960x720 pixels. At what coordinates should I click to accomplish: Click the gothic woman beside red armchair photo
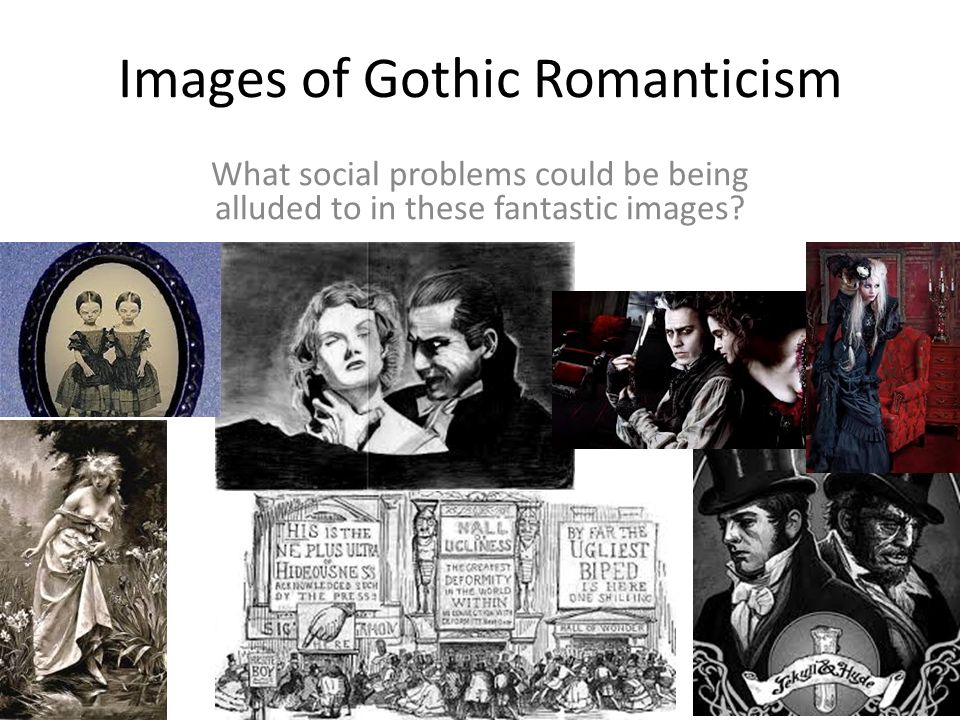click(x=883, y=358)
